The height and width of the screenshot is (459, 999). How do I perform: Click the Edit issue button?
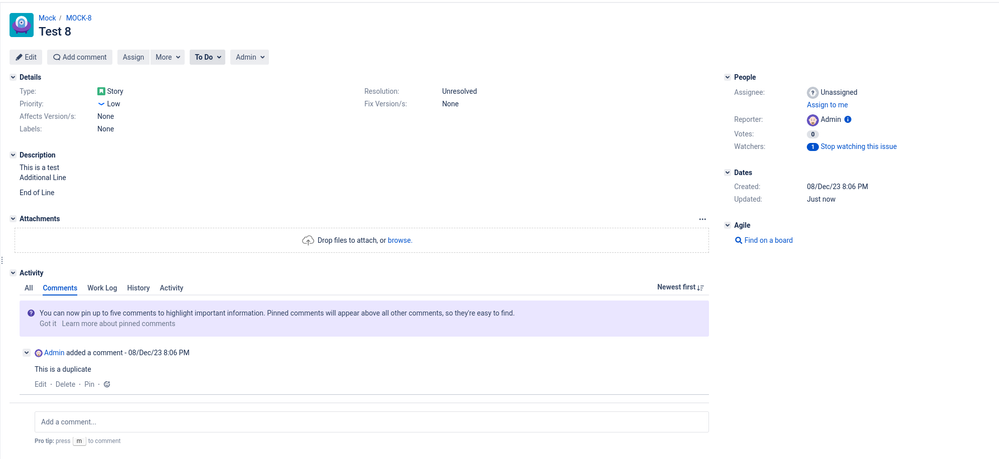click(x=26, y=57)
